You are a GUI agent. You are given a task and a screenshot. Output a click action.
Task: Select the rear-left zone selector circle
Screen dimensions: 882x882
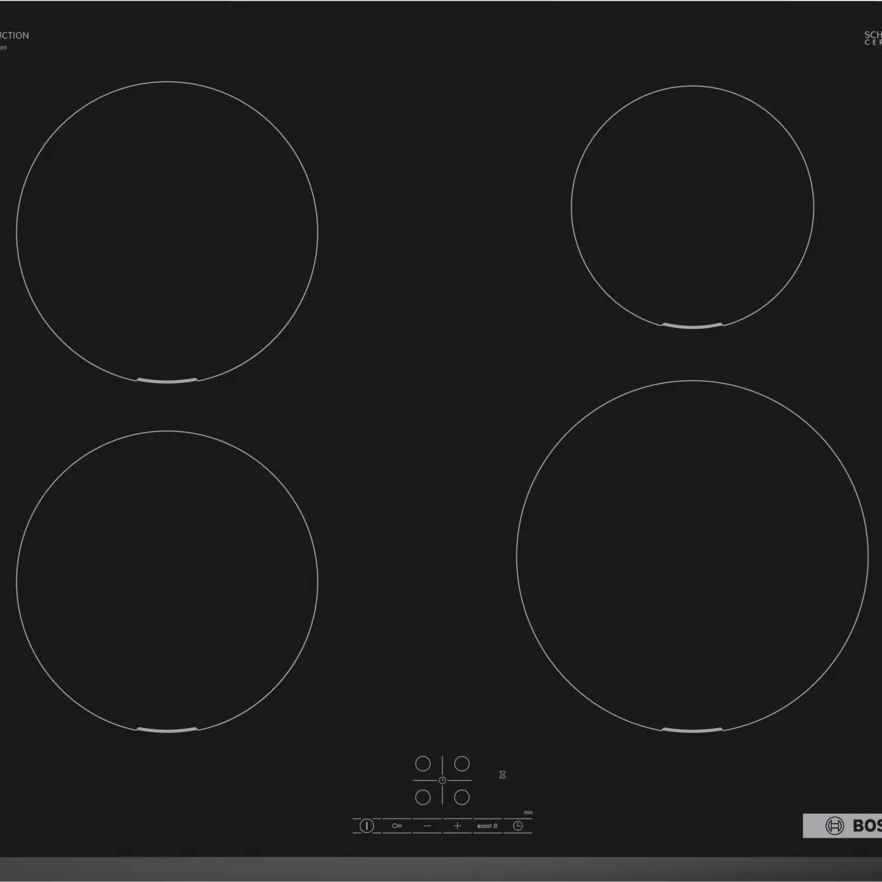pos(422,764)
